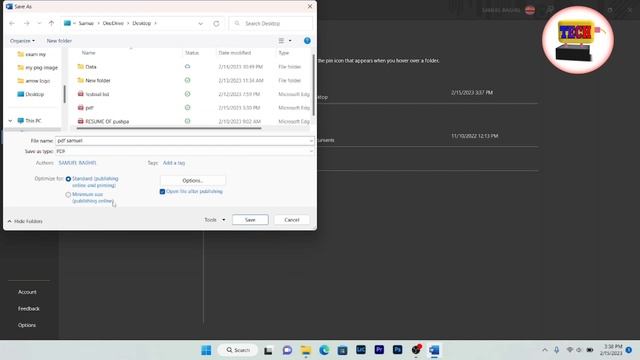Click the Save button
Screen dimensions: 640x360
(x=250, y=220)
